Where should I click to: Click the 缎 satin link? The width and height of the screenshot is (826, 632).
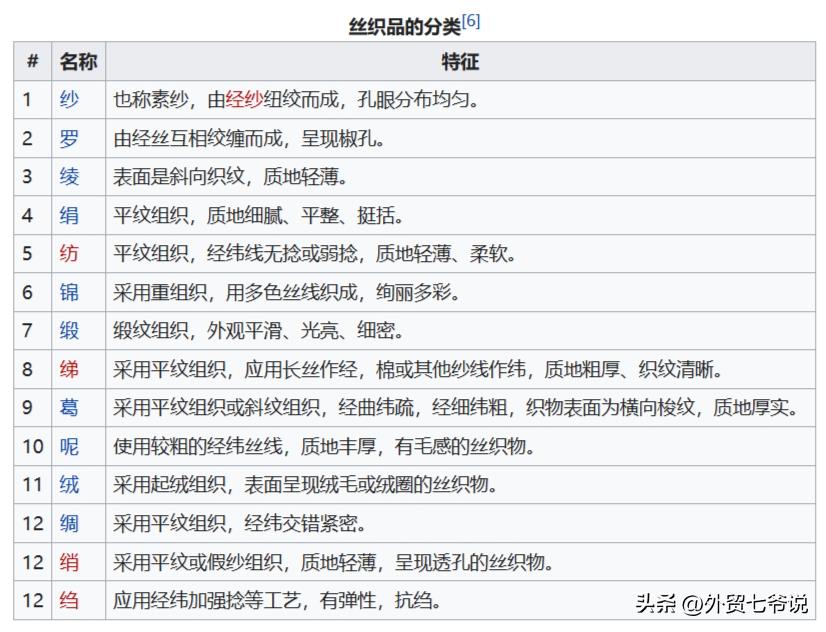pyautogui.click(x=69, y=331)
